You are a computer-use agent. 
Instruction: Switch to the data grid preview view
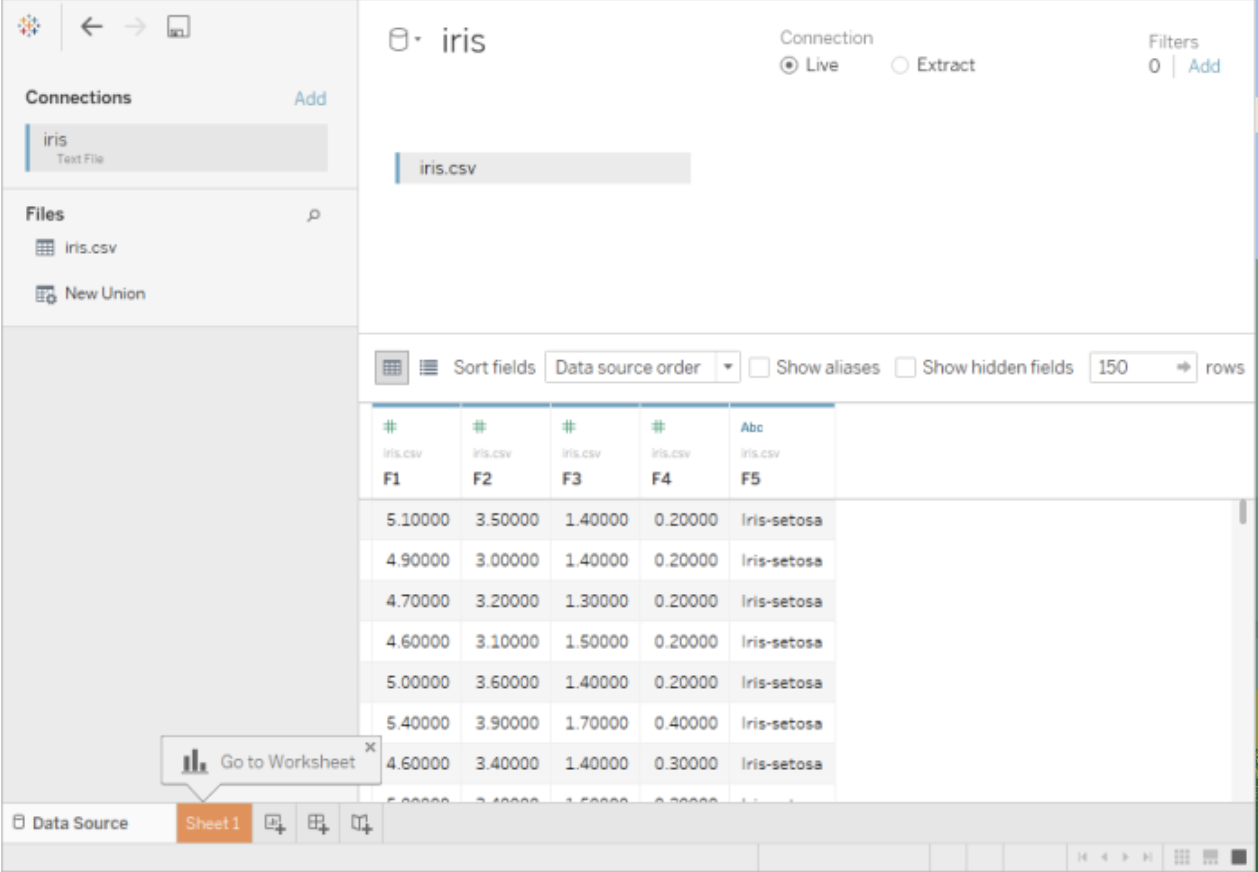click(x=392, y=367)
